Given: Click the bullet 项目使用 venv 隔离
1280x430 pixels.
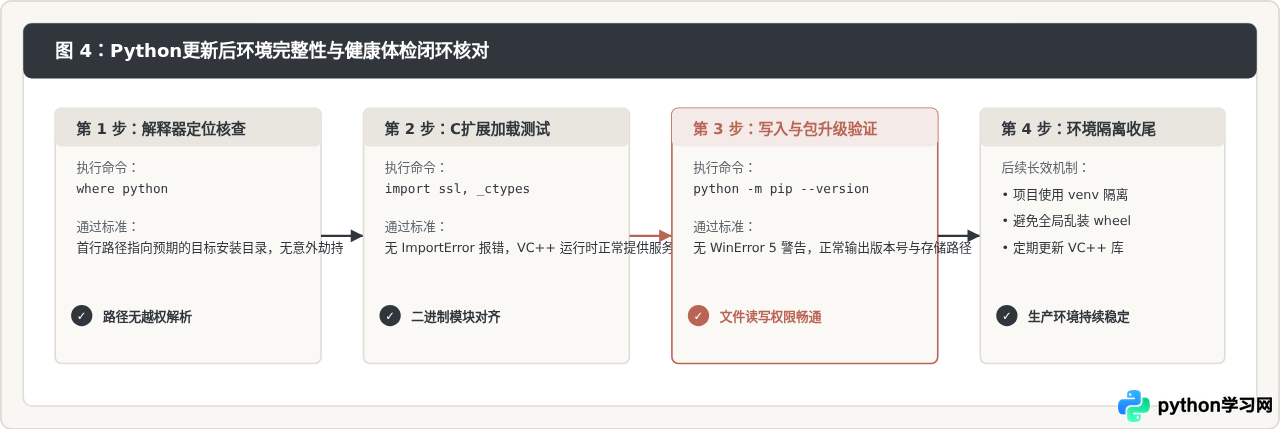Looking at the screenshot, I should [1065, 195].
